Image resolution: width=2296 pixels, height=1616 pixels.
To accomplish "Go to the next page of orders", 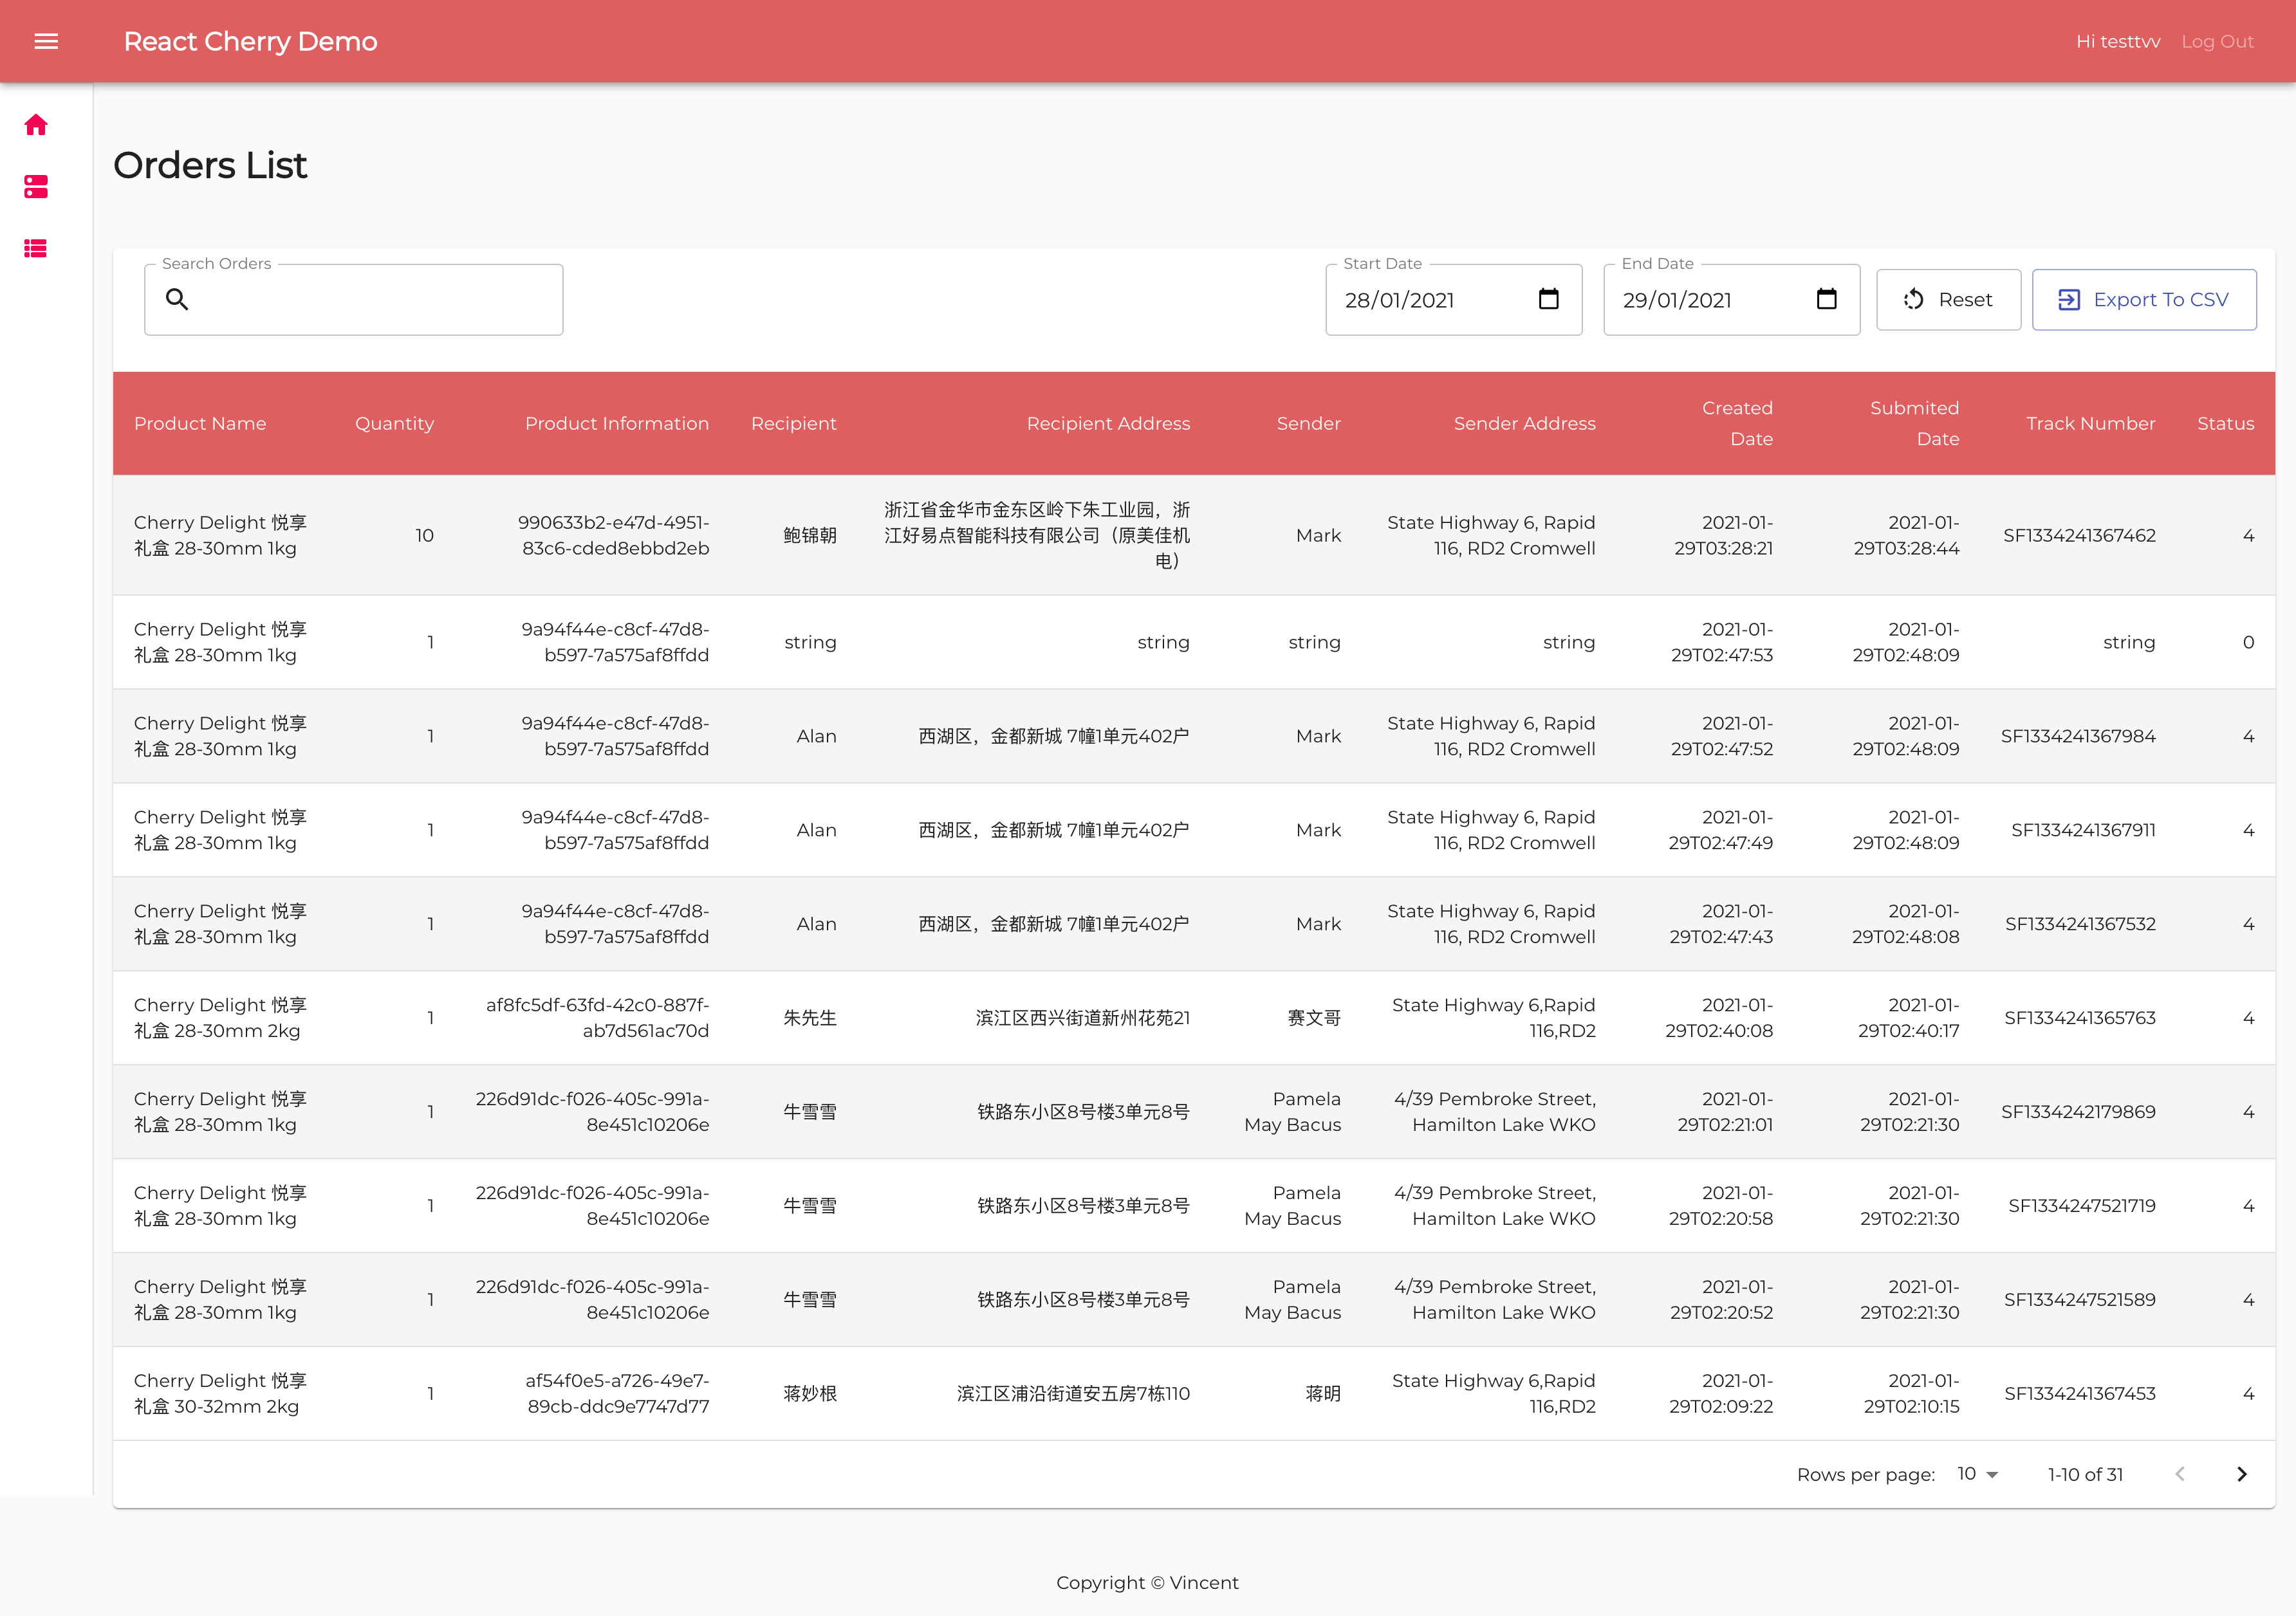I will tap(2241, 1474).
